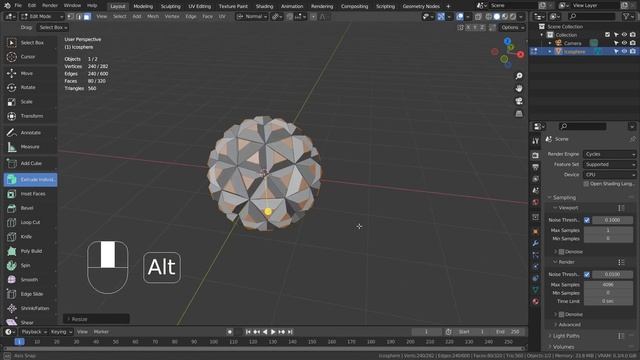Activate the Cursor tool
The image size is (640, 360).
(x=31, y=57)
